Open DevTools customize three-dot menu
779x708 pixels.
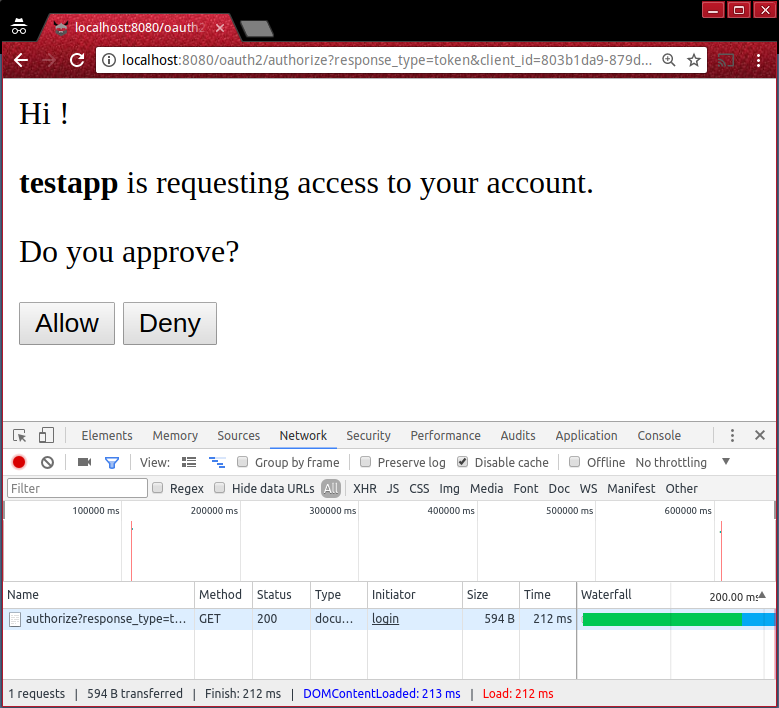[732, 436]
